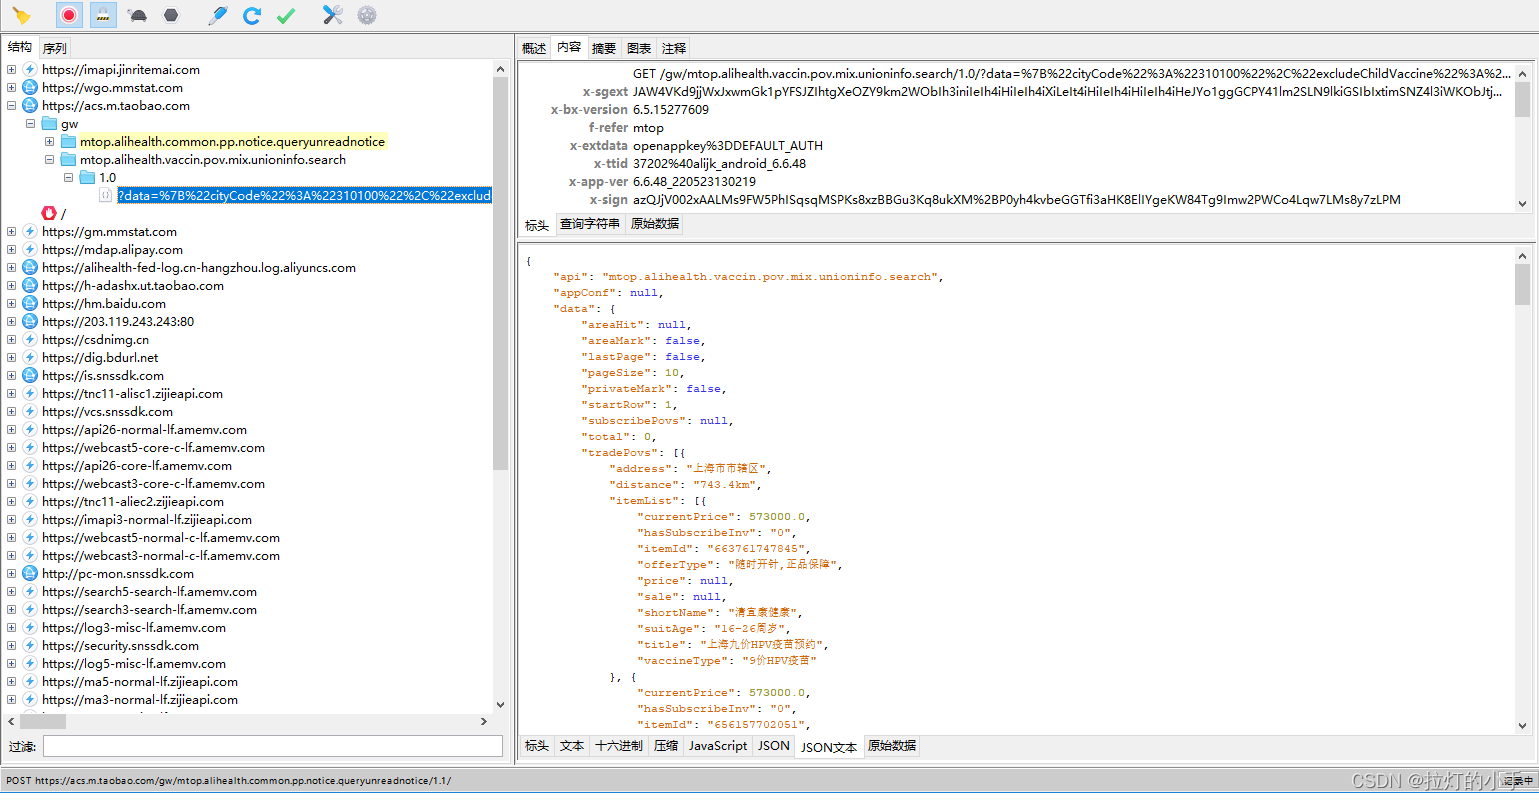Toggle the hexagon breakpoints icon
1539x800 pixels.
171,15
